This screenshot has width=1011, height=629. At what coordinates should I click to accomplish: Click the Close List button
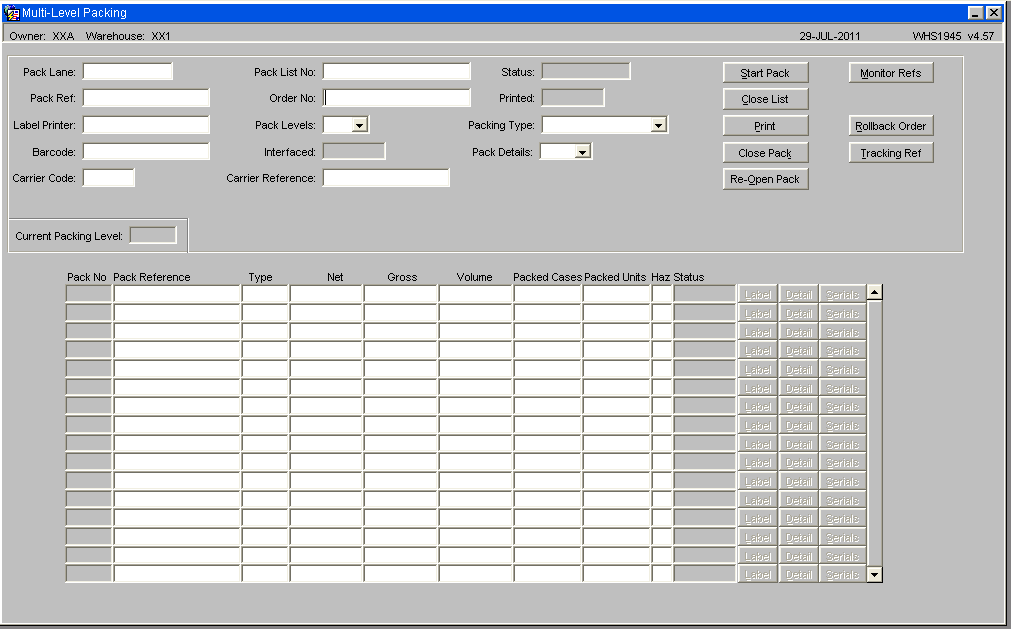coord(765,99)
